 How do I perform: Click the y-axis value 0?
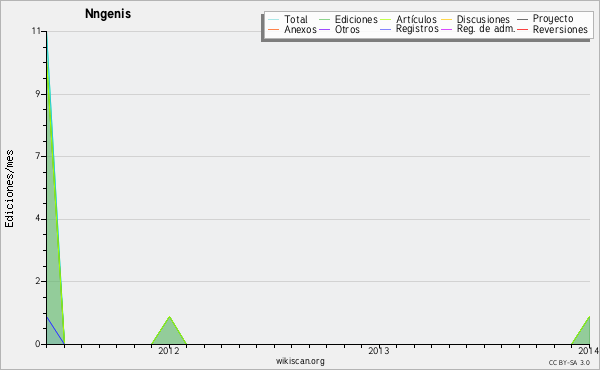pos(38,344)
